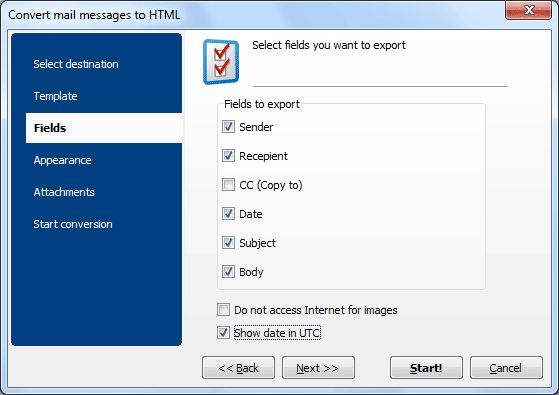Cancel the conversion wizard

point(506,368)
